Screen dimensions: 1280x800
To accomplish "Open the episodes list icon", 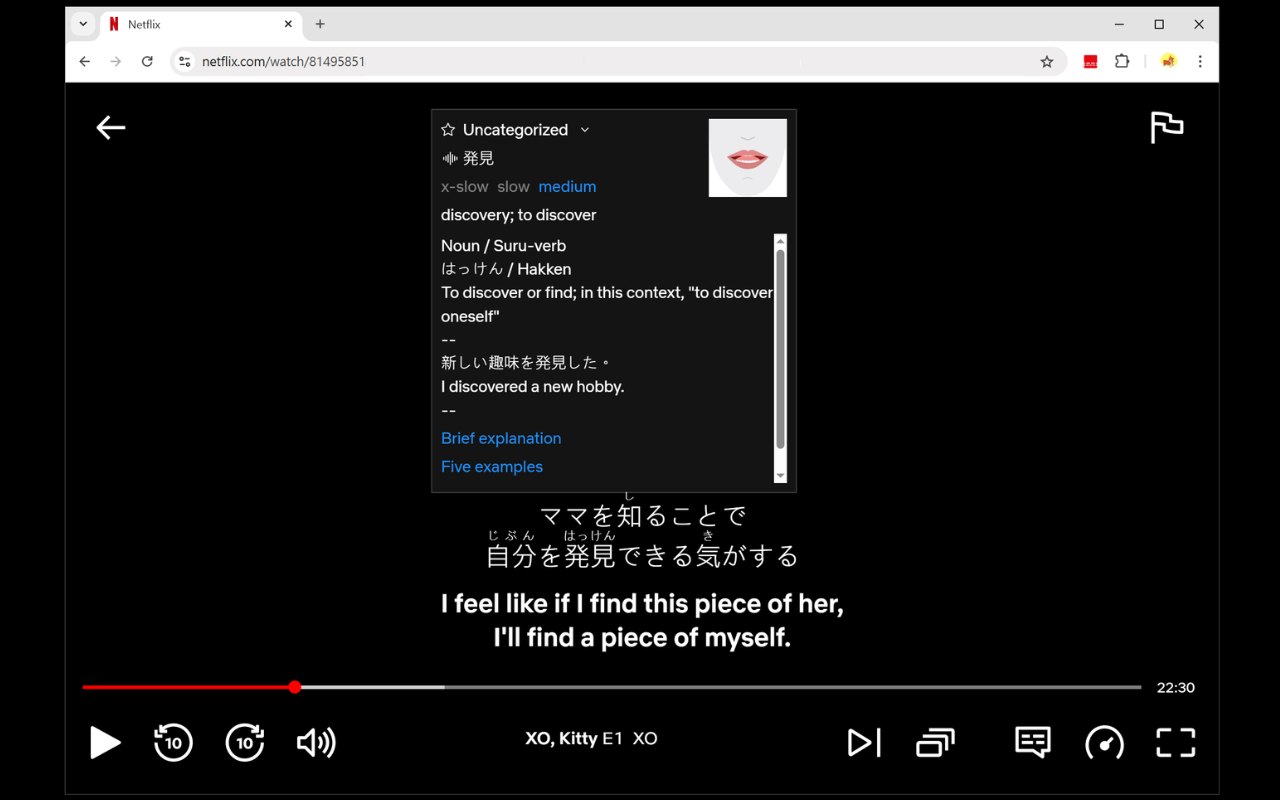I will coord(935,742).
